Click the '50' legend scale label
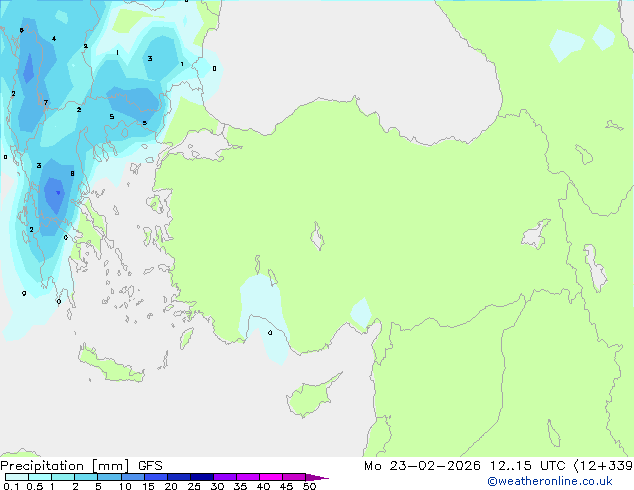The height and width of the screenshot is (490, 634). [x=309, y=486]
